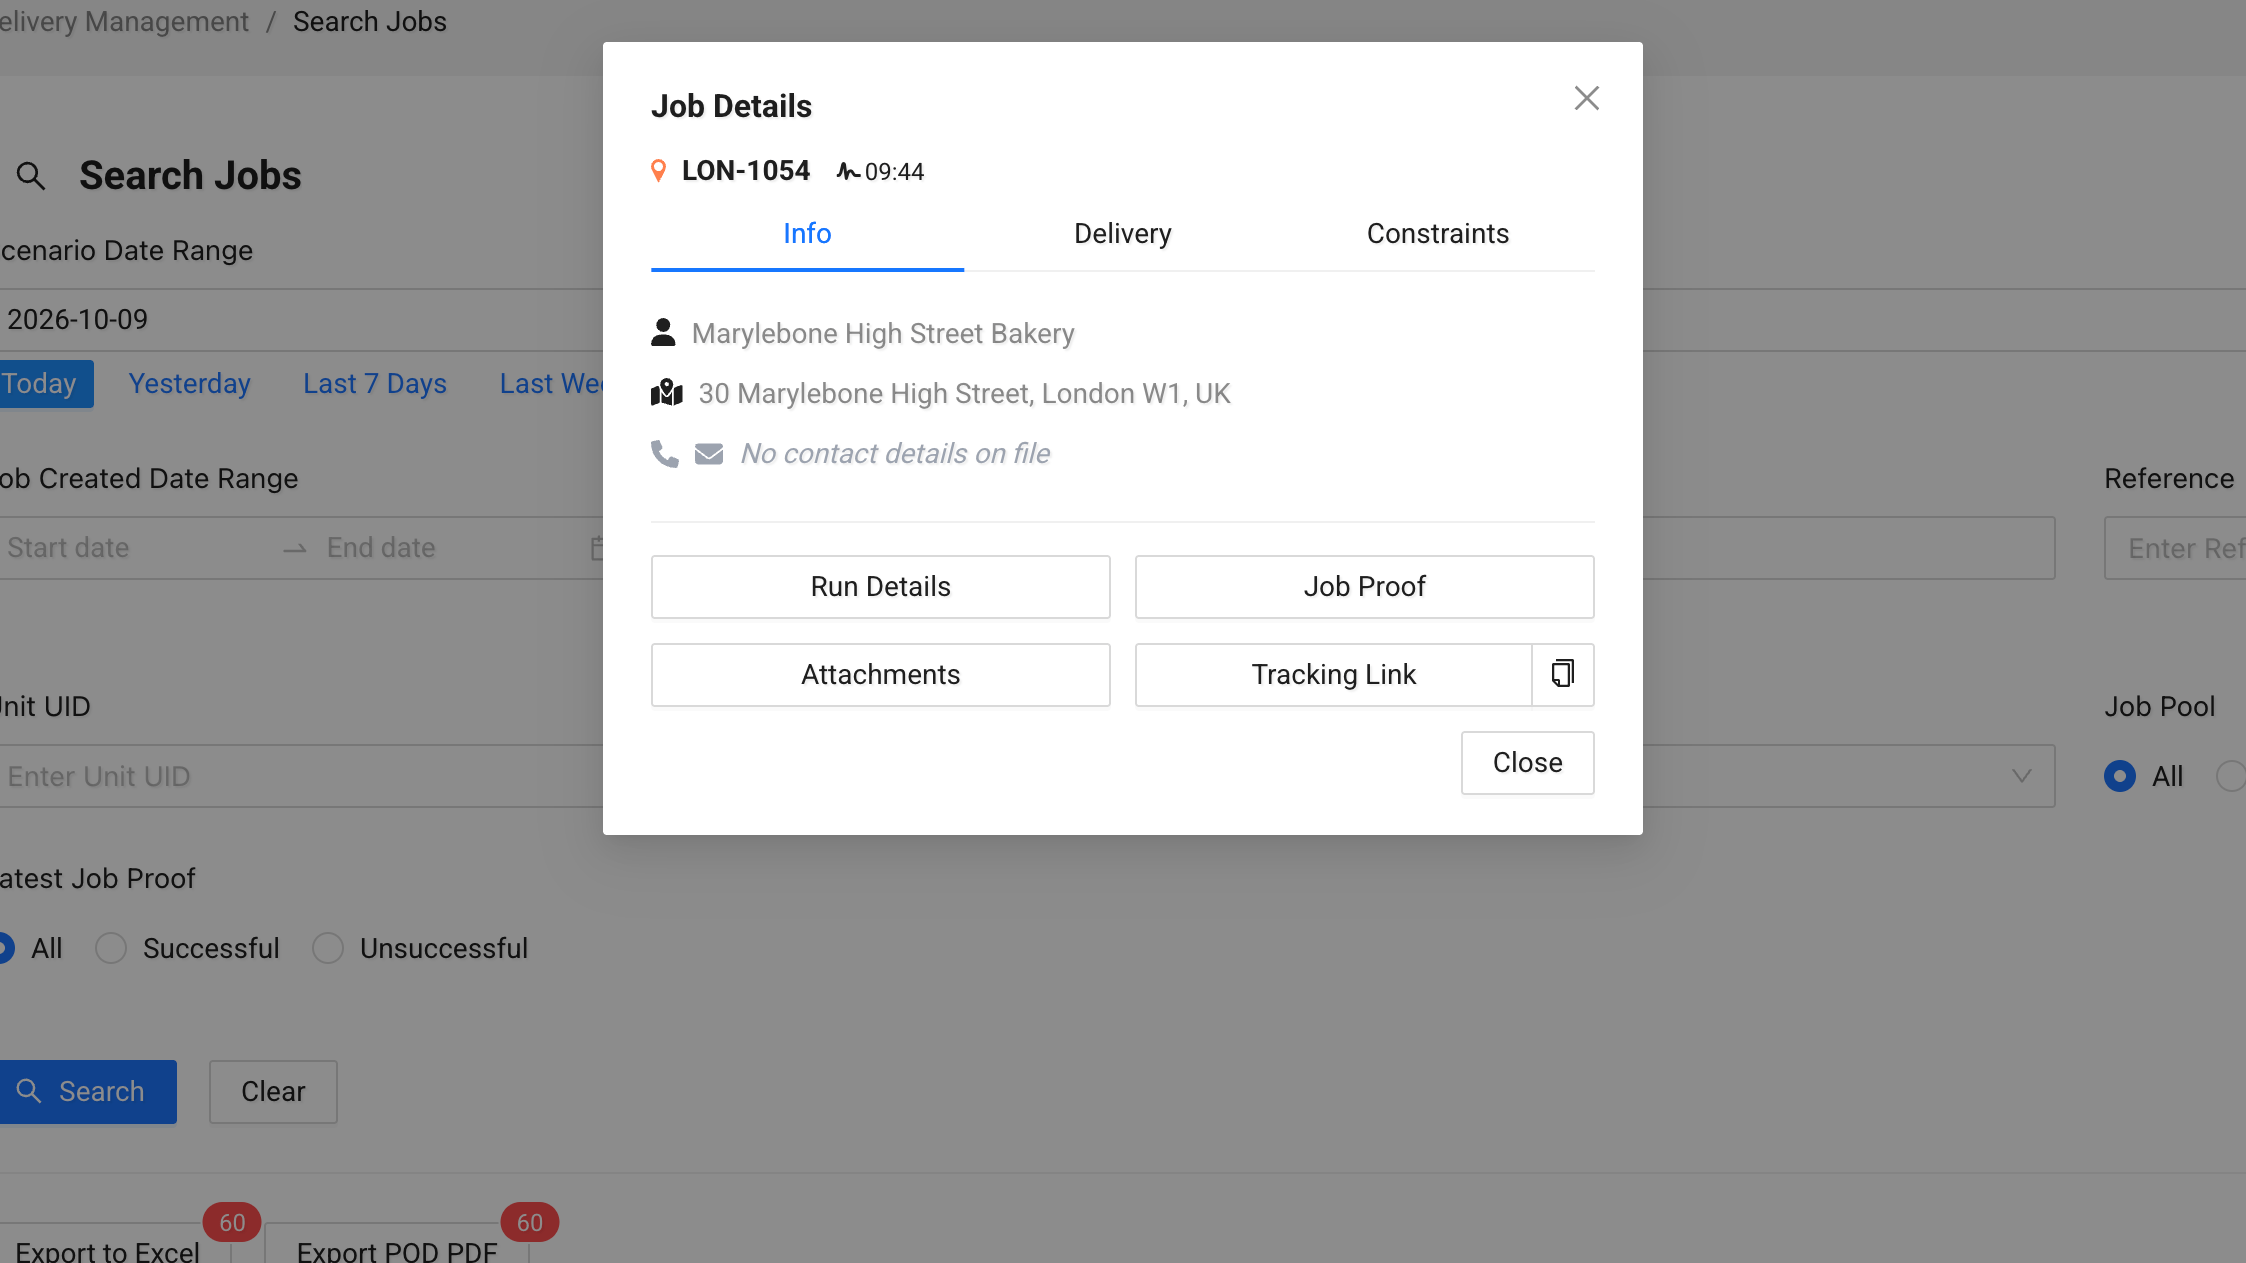Click the Clear button
Viewport: 2246px width, 1263px height.
[273, 1092]
